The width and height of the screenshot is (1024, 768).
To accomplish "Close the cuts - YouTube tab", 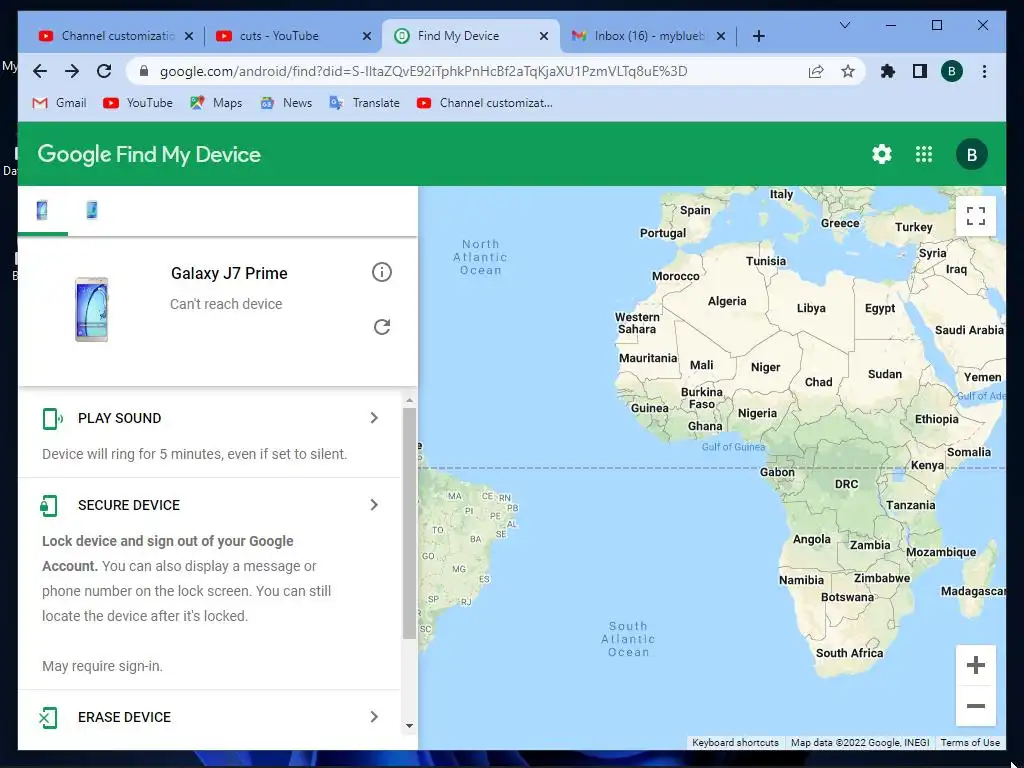I will (367, 36).
